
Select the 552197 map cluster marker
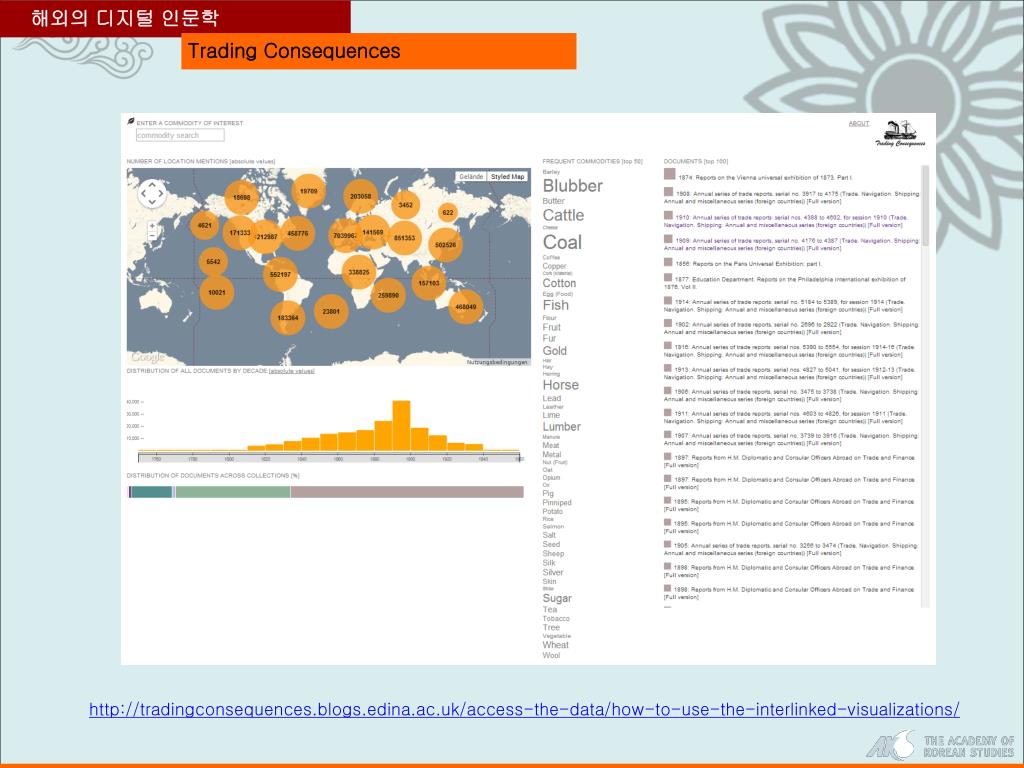tap(280, 274)
